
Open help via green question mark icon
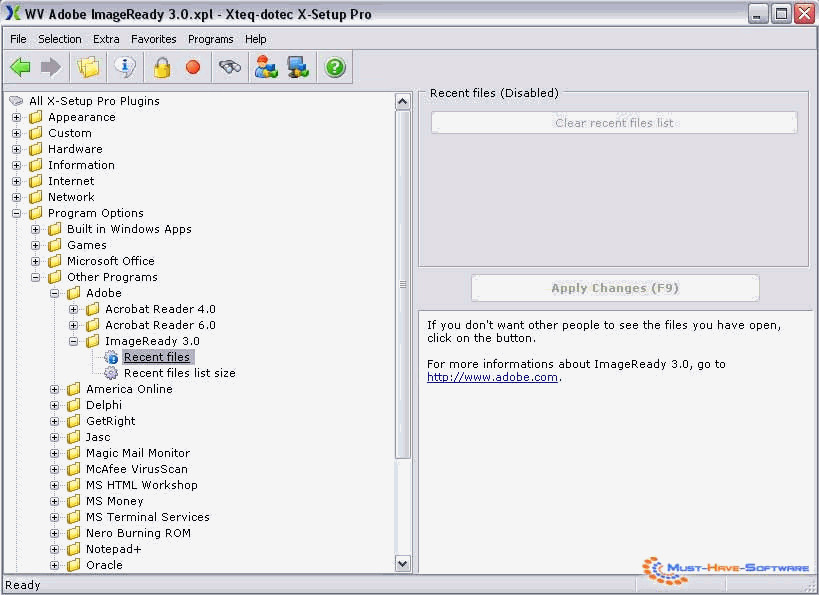pos(335,67)
